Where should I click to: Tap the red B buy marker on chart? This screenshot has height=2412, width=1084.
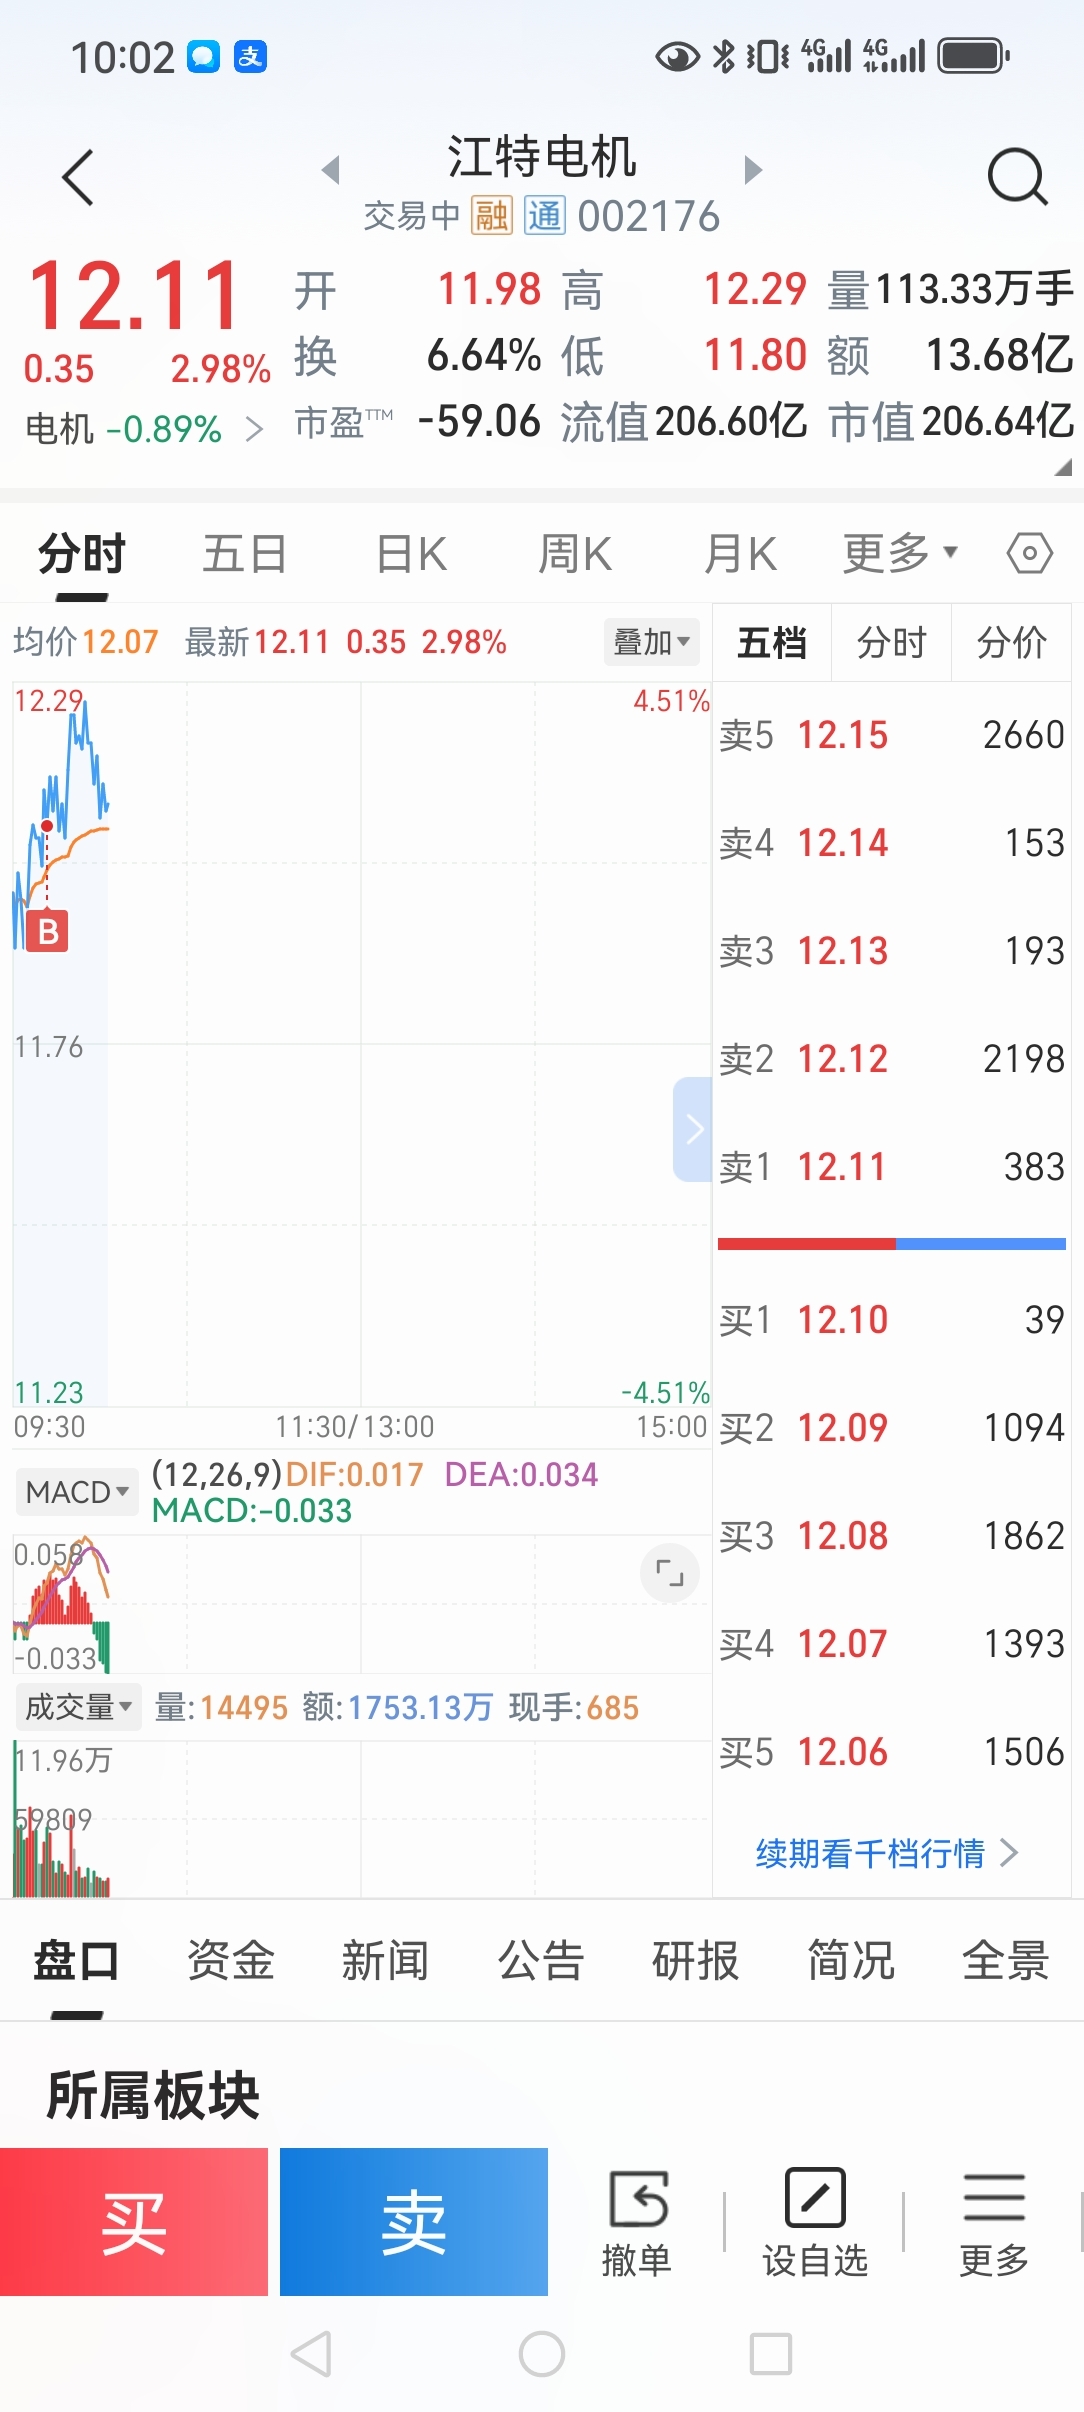click(47, 931)
